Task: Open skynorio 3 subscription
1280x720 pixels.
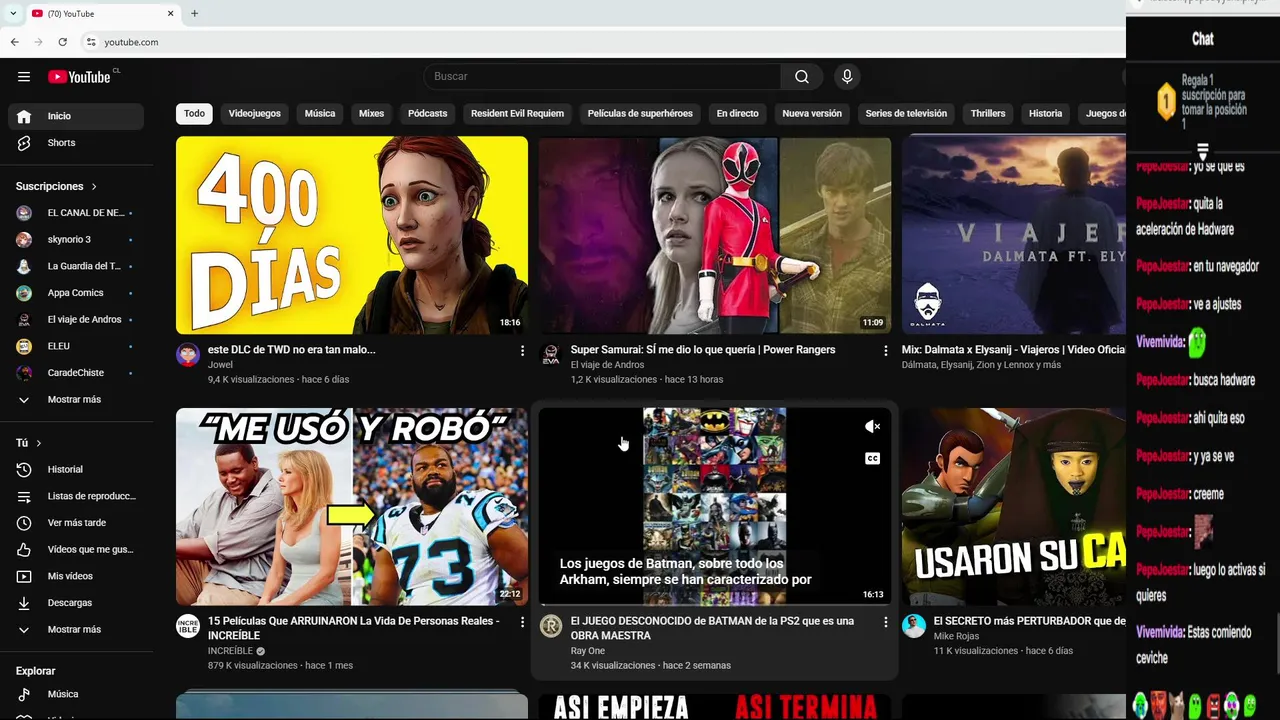Action: pos(76,240)
